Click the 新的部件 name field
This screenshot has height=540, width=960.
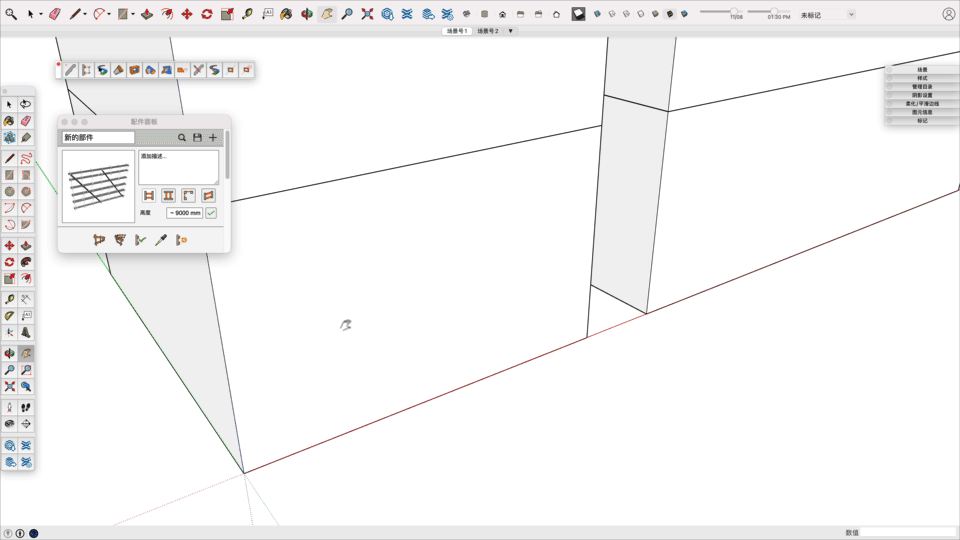click(x=98, y=138)
